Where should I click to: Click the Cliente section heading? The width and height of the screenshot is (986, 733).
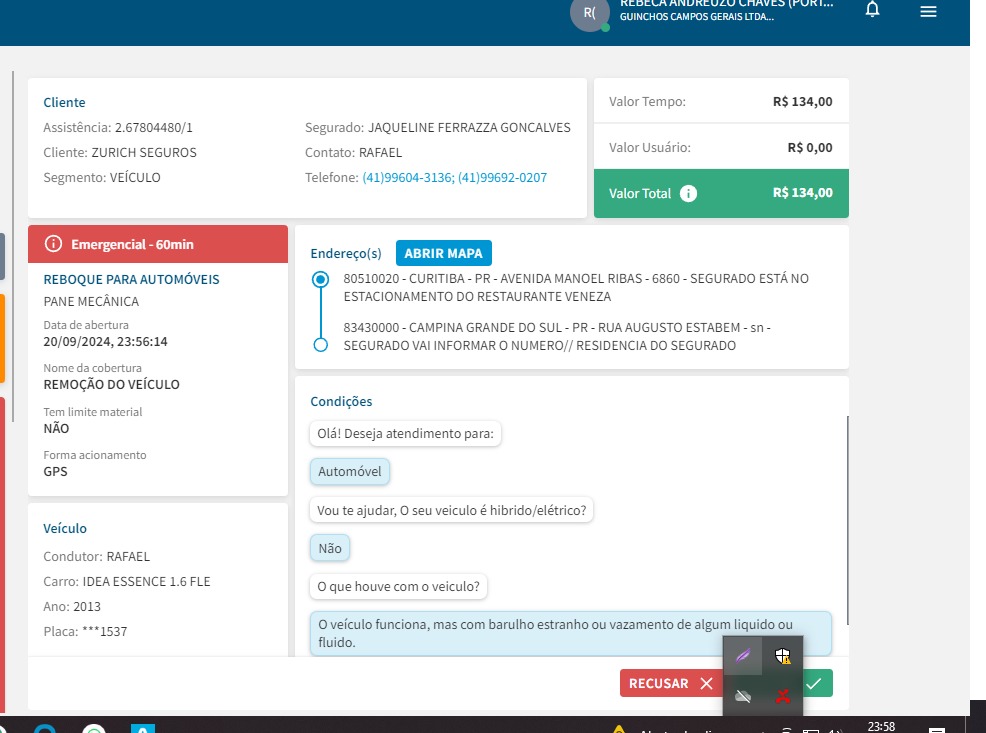coord(64,102)
